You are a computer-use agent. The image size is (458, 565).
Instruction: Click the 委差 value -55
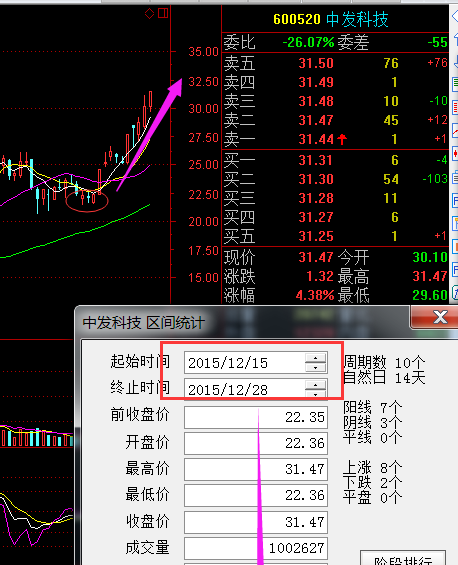pyautogui.click(x=437, y=43)
